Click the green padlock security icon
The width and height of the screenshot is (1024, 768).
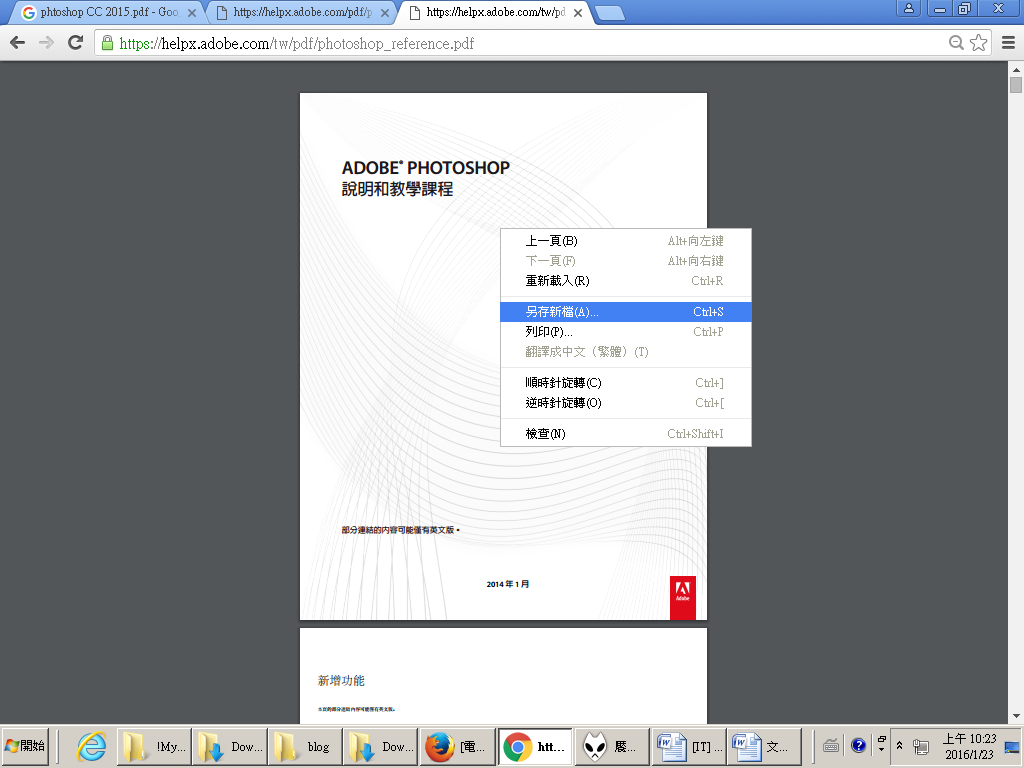tap(108, 43)
